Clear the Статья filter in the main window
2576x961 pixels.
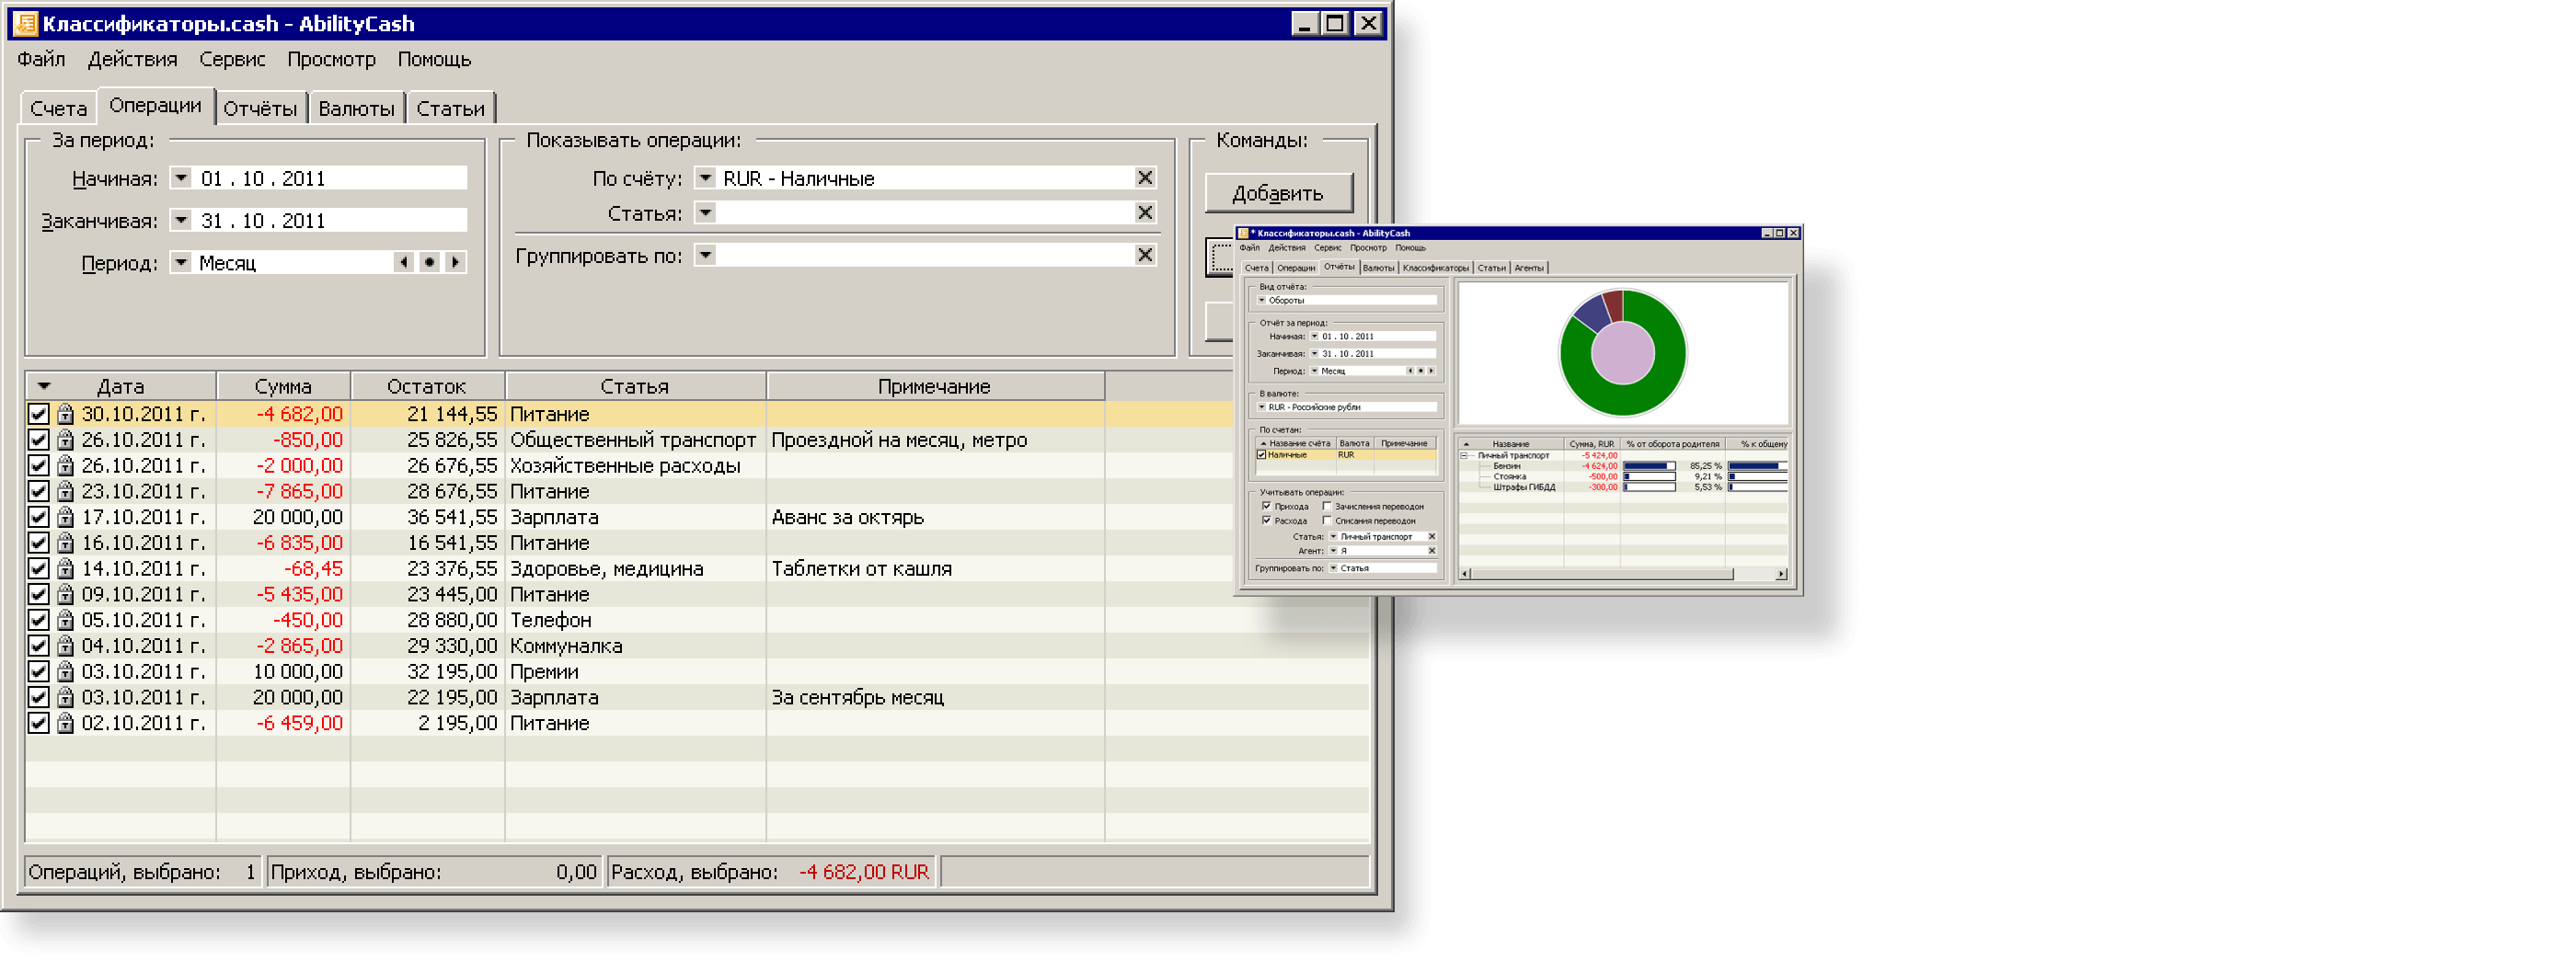[1145, 212]
